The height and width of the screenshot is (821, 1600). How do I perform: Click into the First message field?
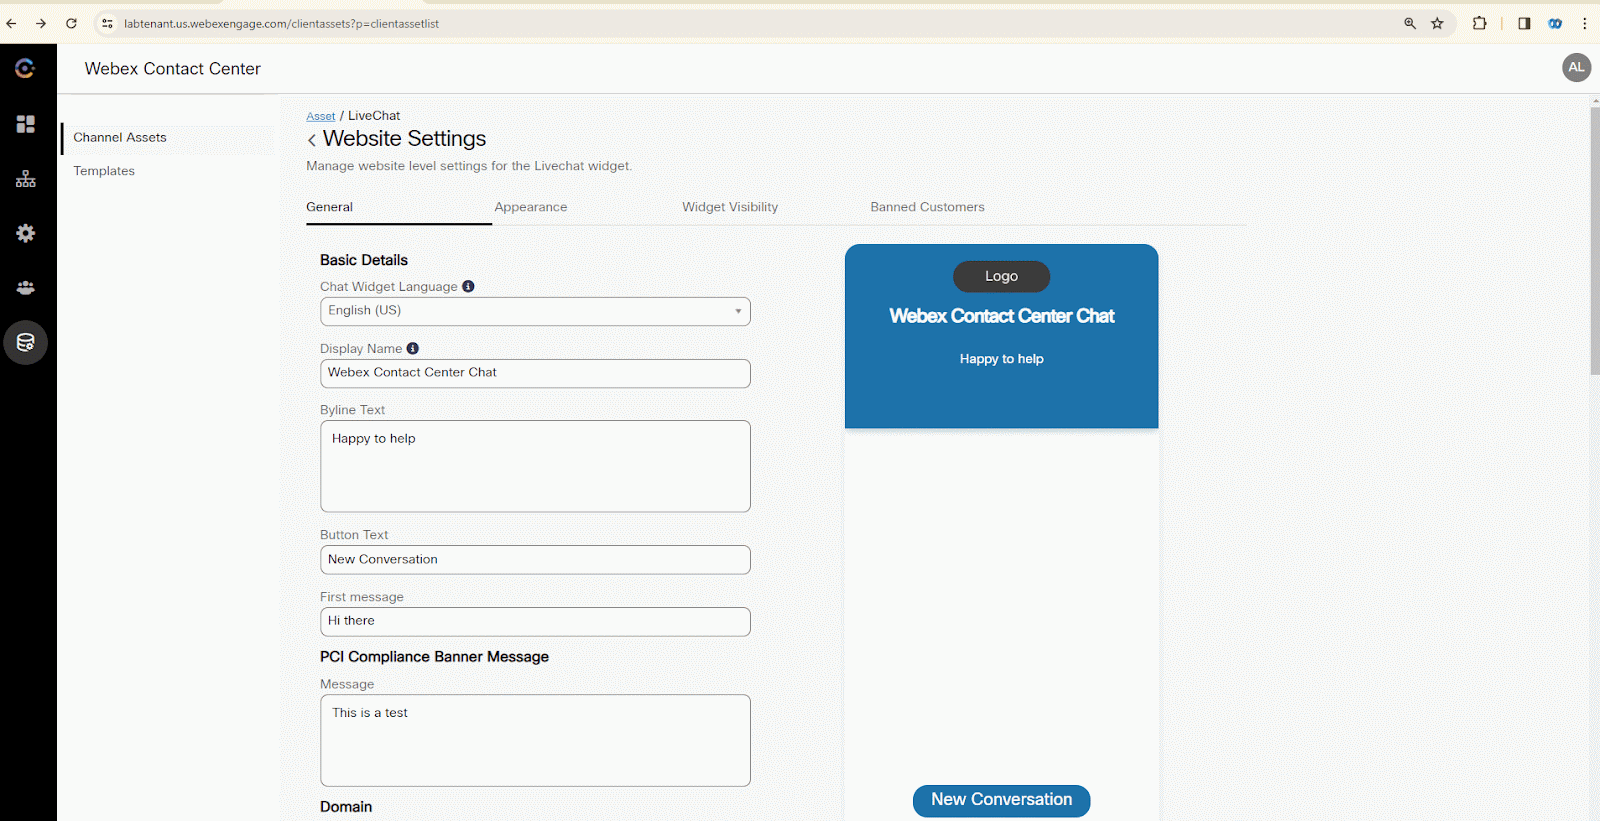tap(535, 622)
